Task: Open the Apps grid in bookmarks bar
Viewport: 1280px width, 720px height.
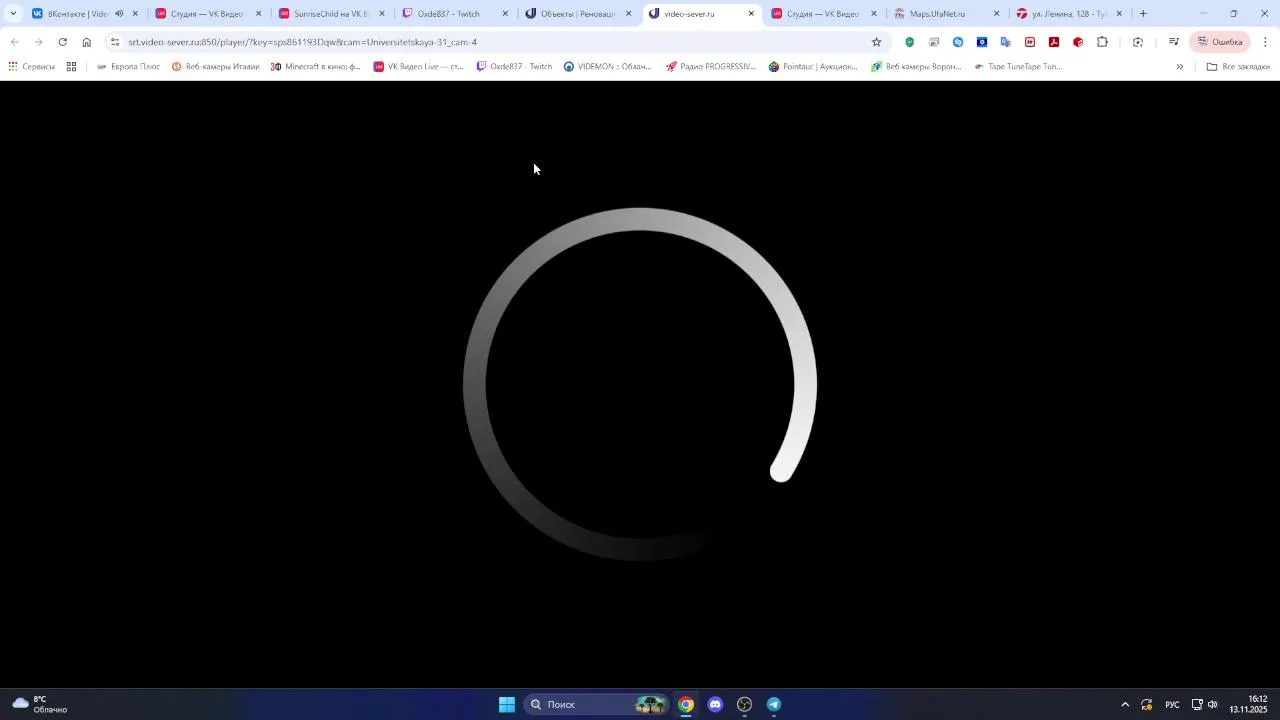Action: [x=71, y=67]
